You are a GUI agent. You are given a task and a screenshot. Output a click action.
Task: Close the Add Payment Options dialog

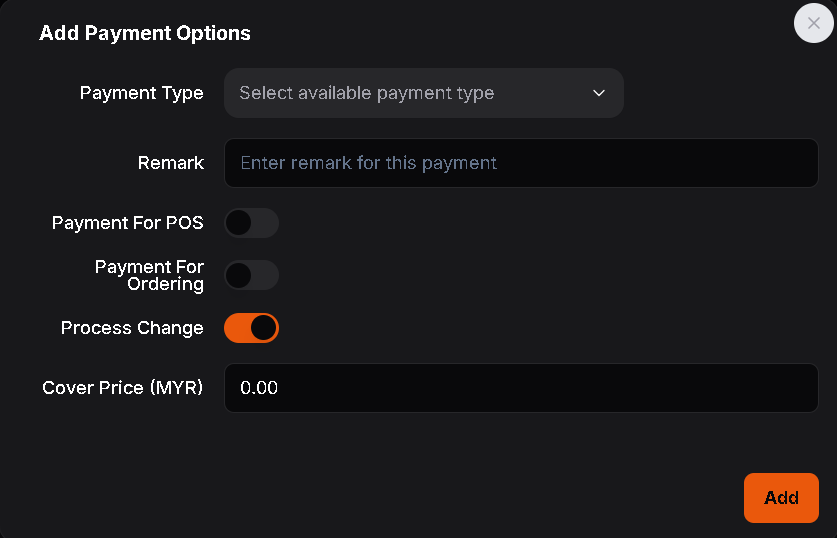coord(813,23)
